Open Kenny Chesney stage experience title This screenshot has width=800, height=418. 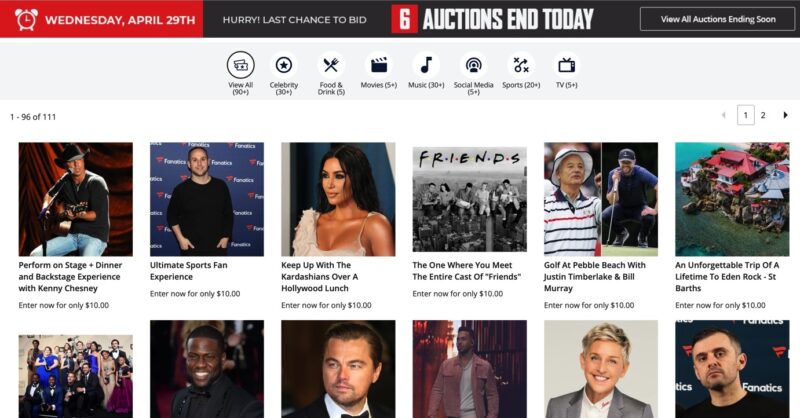point(70,277)
